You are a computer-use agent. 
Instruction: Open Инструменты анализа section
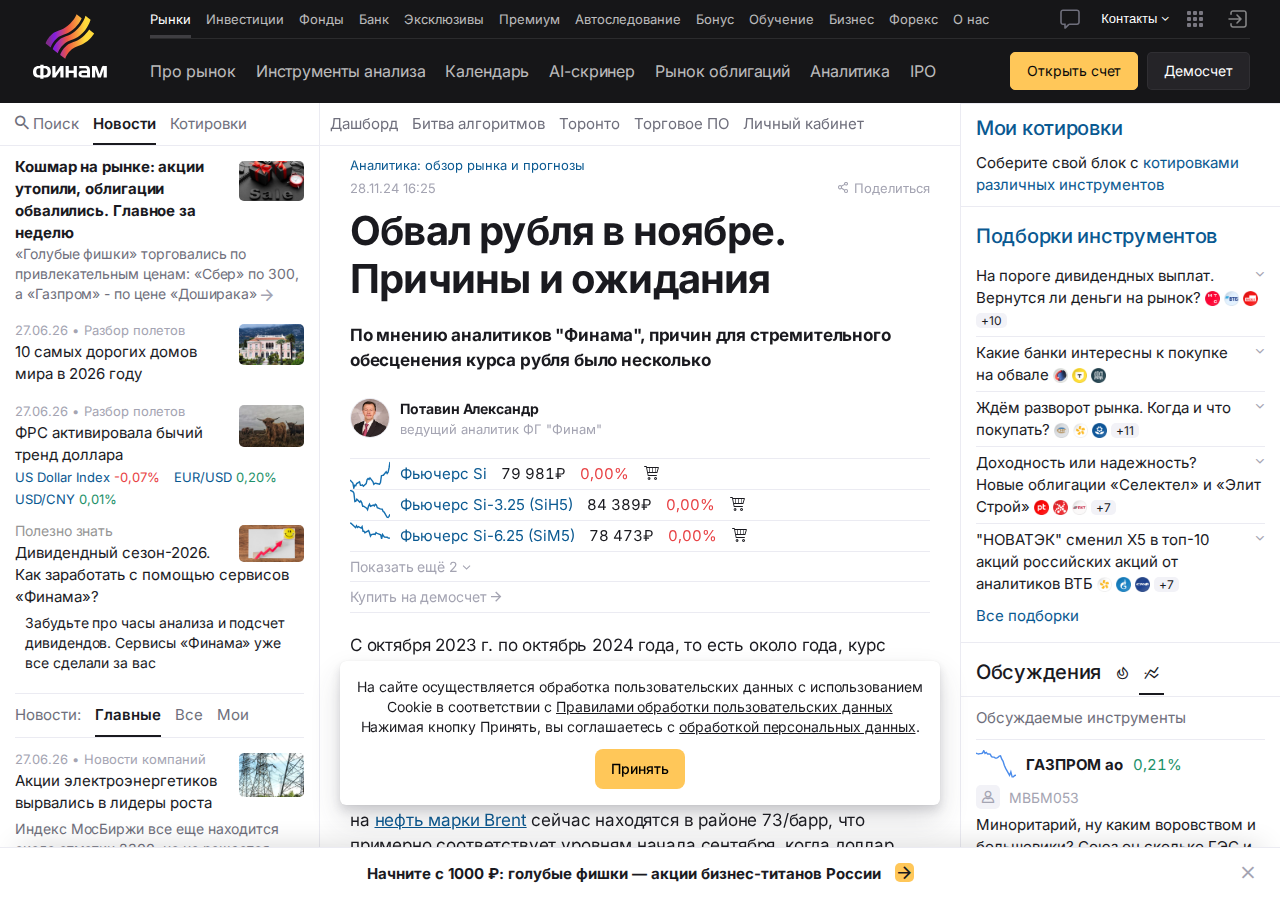click(x=341, y=71)
